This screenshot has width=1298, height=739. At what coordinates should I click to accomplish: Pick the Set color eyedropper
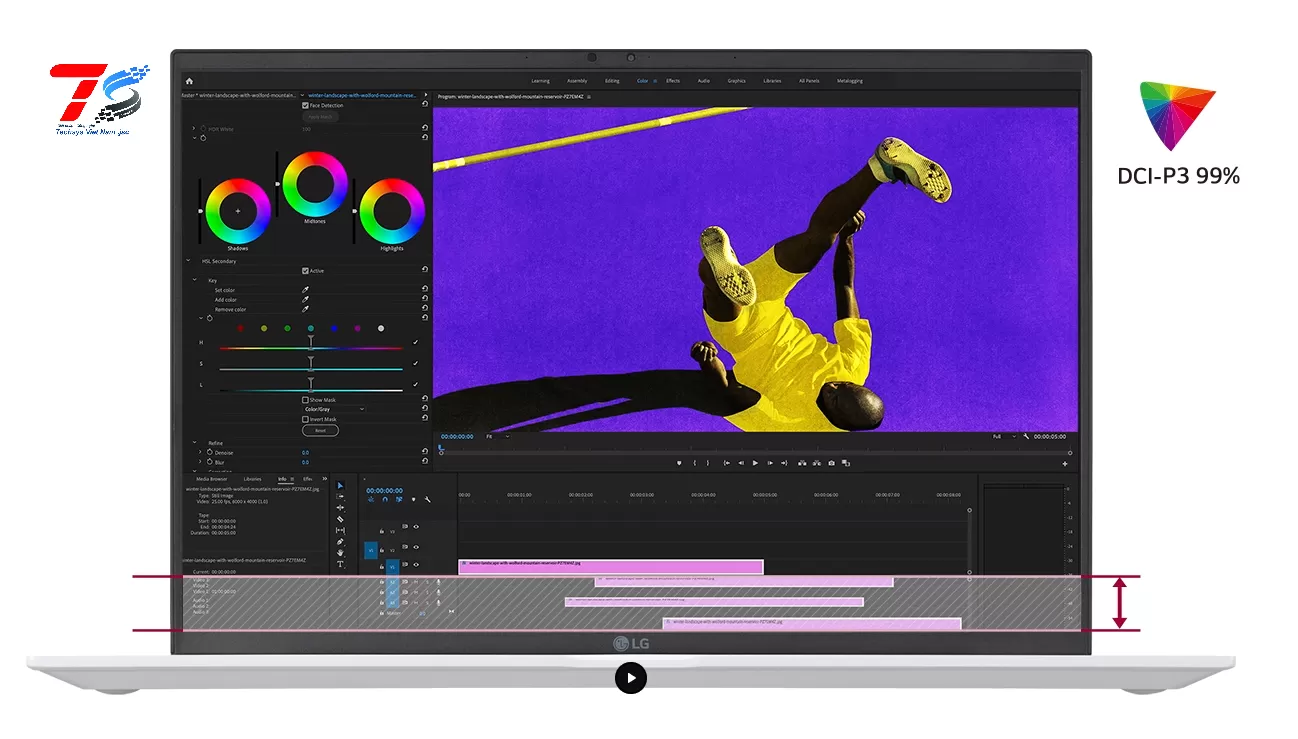click(x=306, y=290)
